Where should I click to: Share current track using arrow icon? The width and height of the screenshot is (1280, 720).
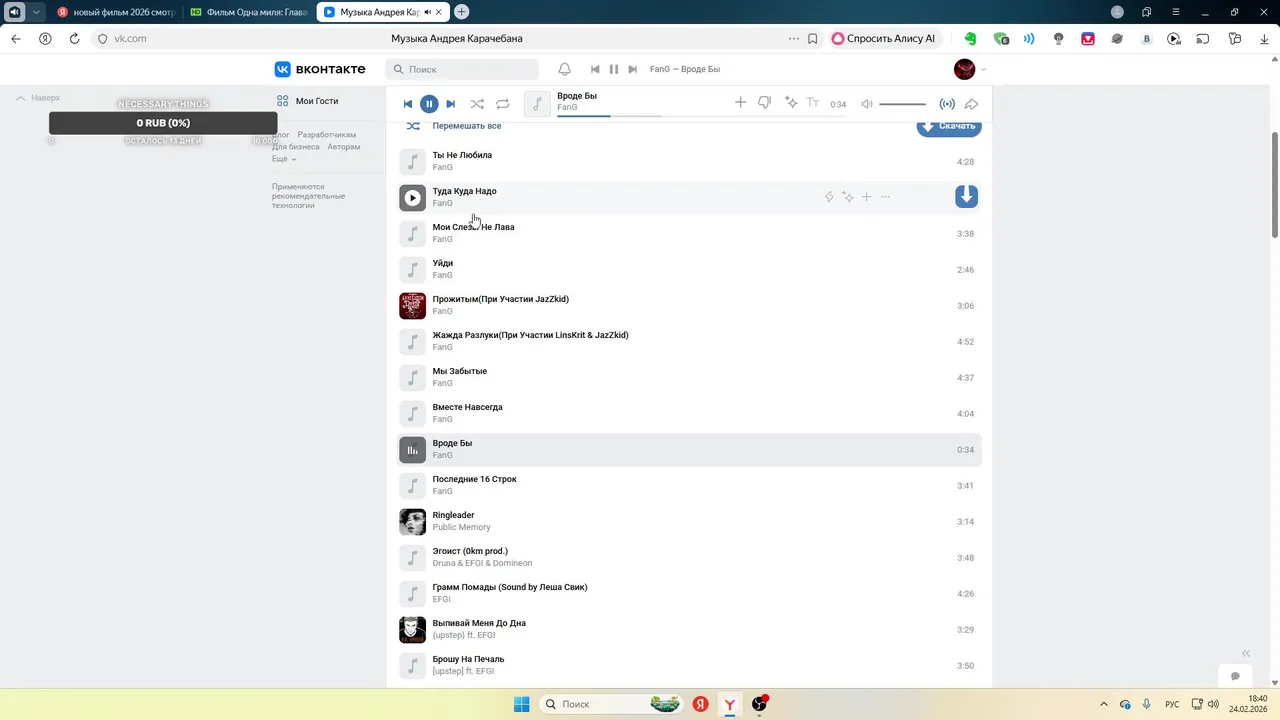tap(971, 104)
